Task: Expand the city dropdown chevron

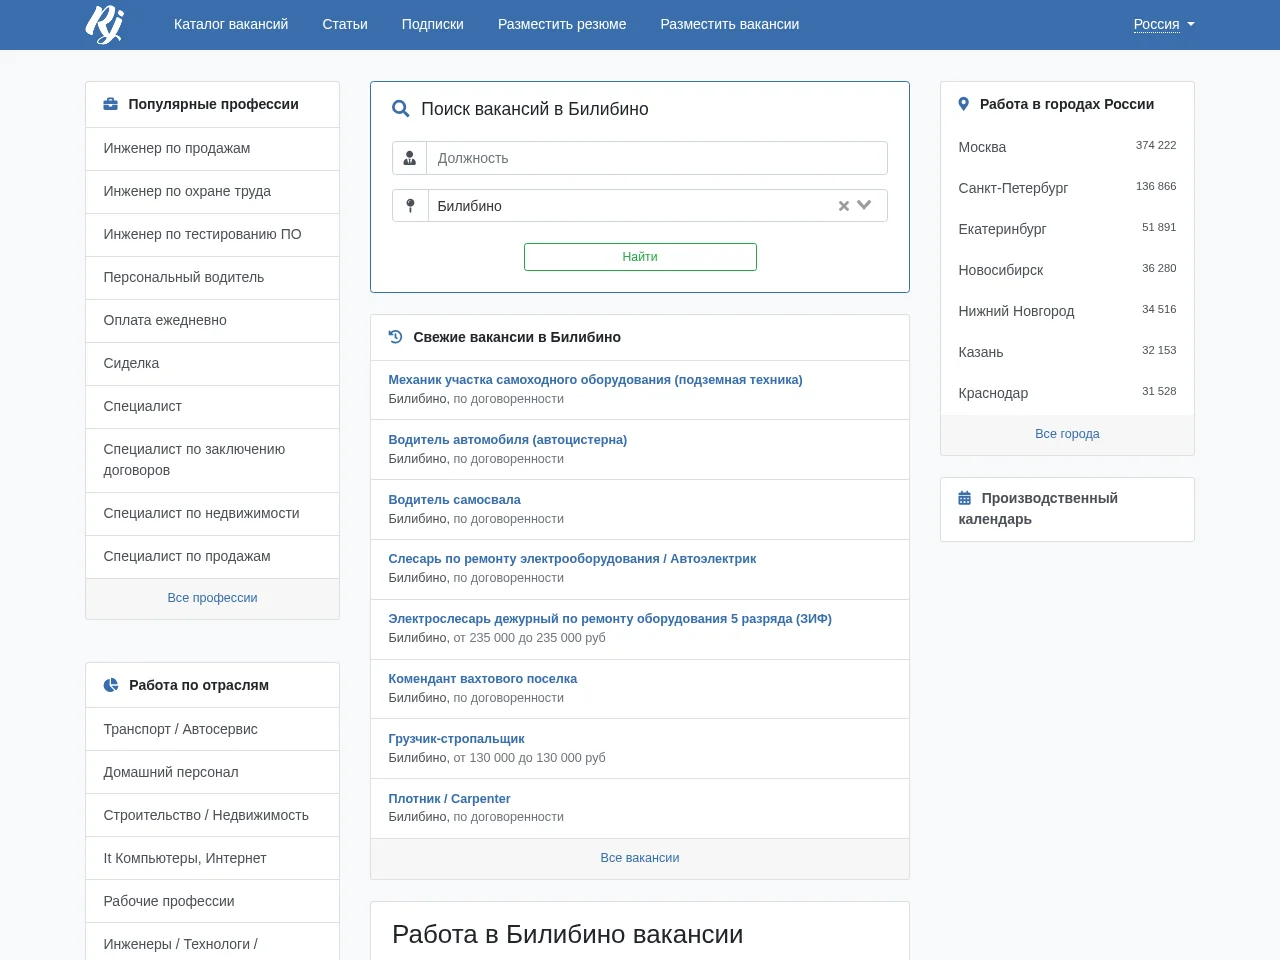Action: pos(865,206)
